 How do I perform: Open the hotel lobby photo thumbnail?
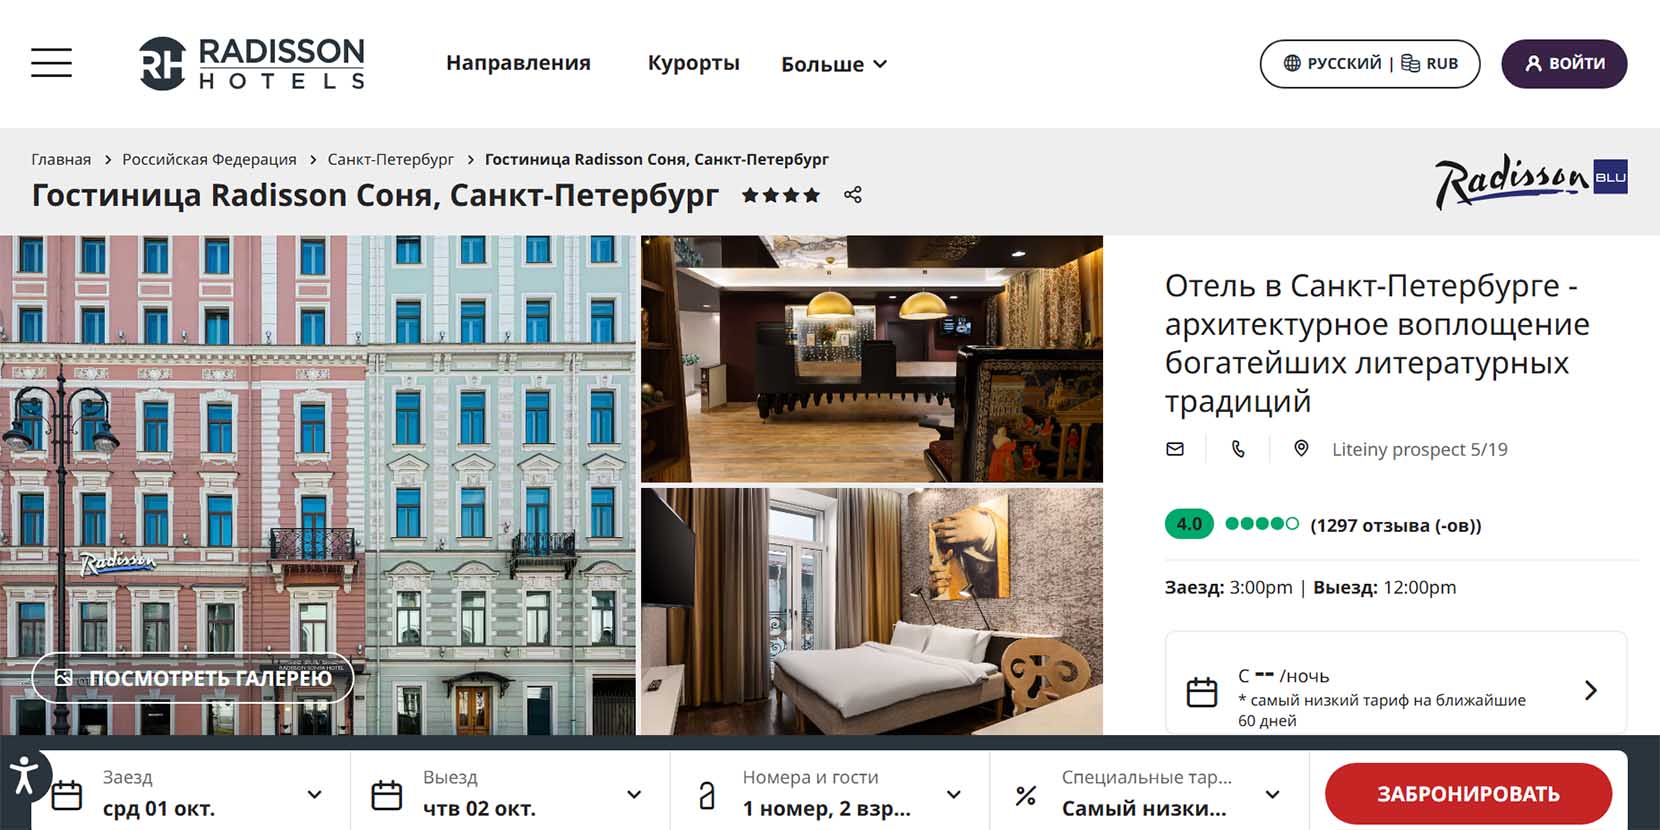click(x=872, y=359)
